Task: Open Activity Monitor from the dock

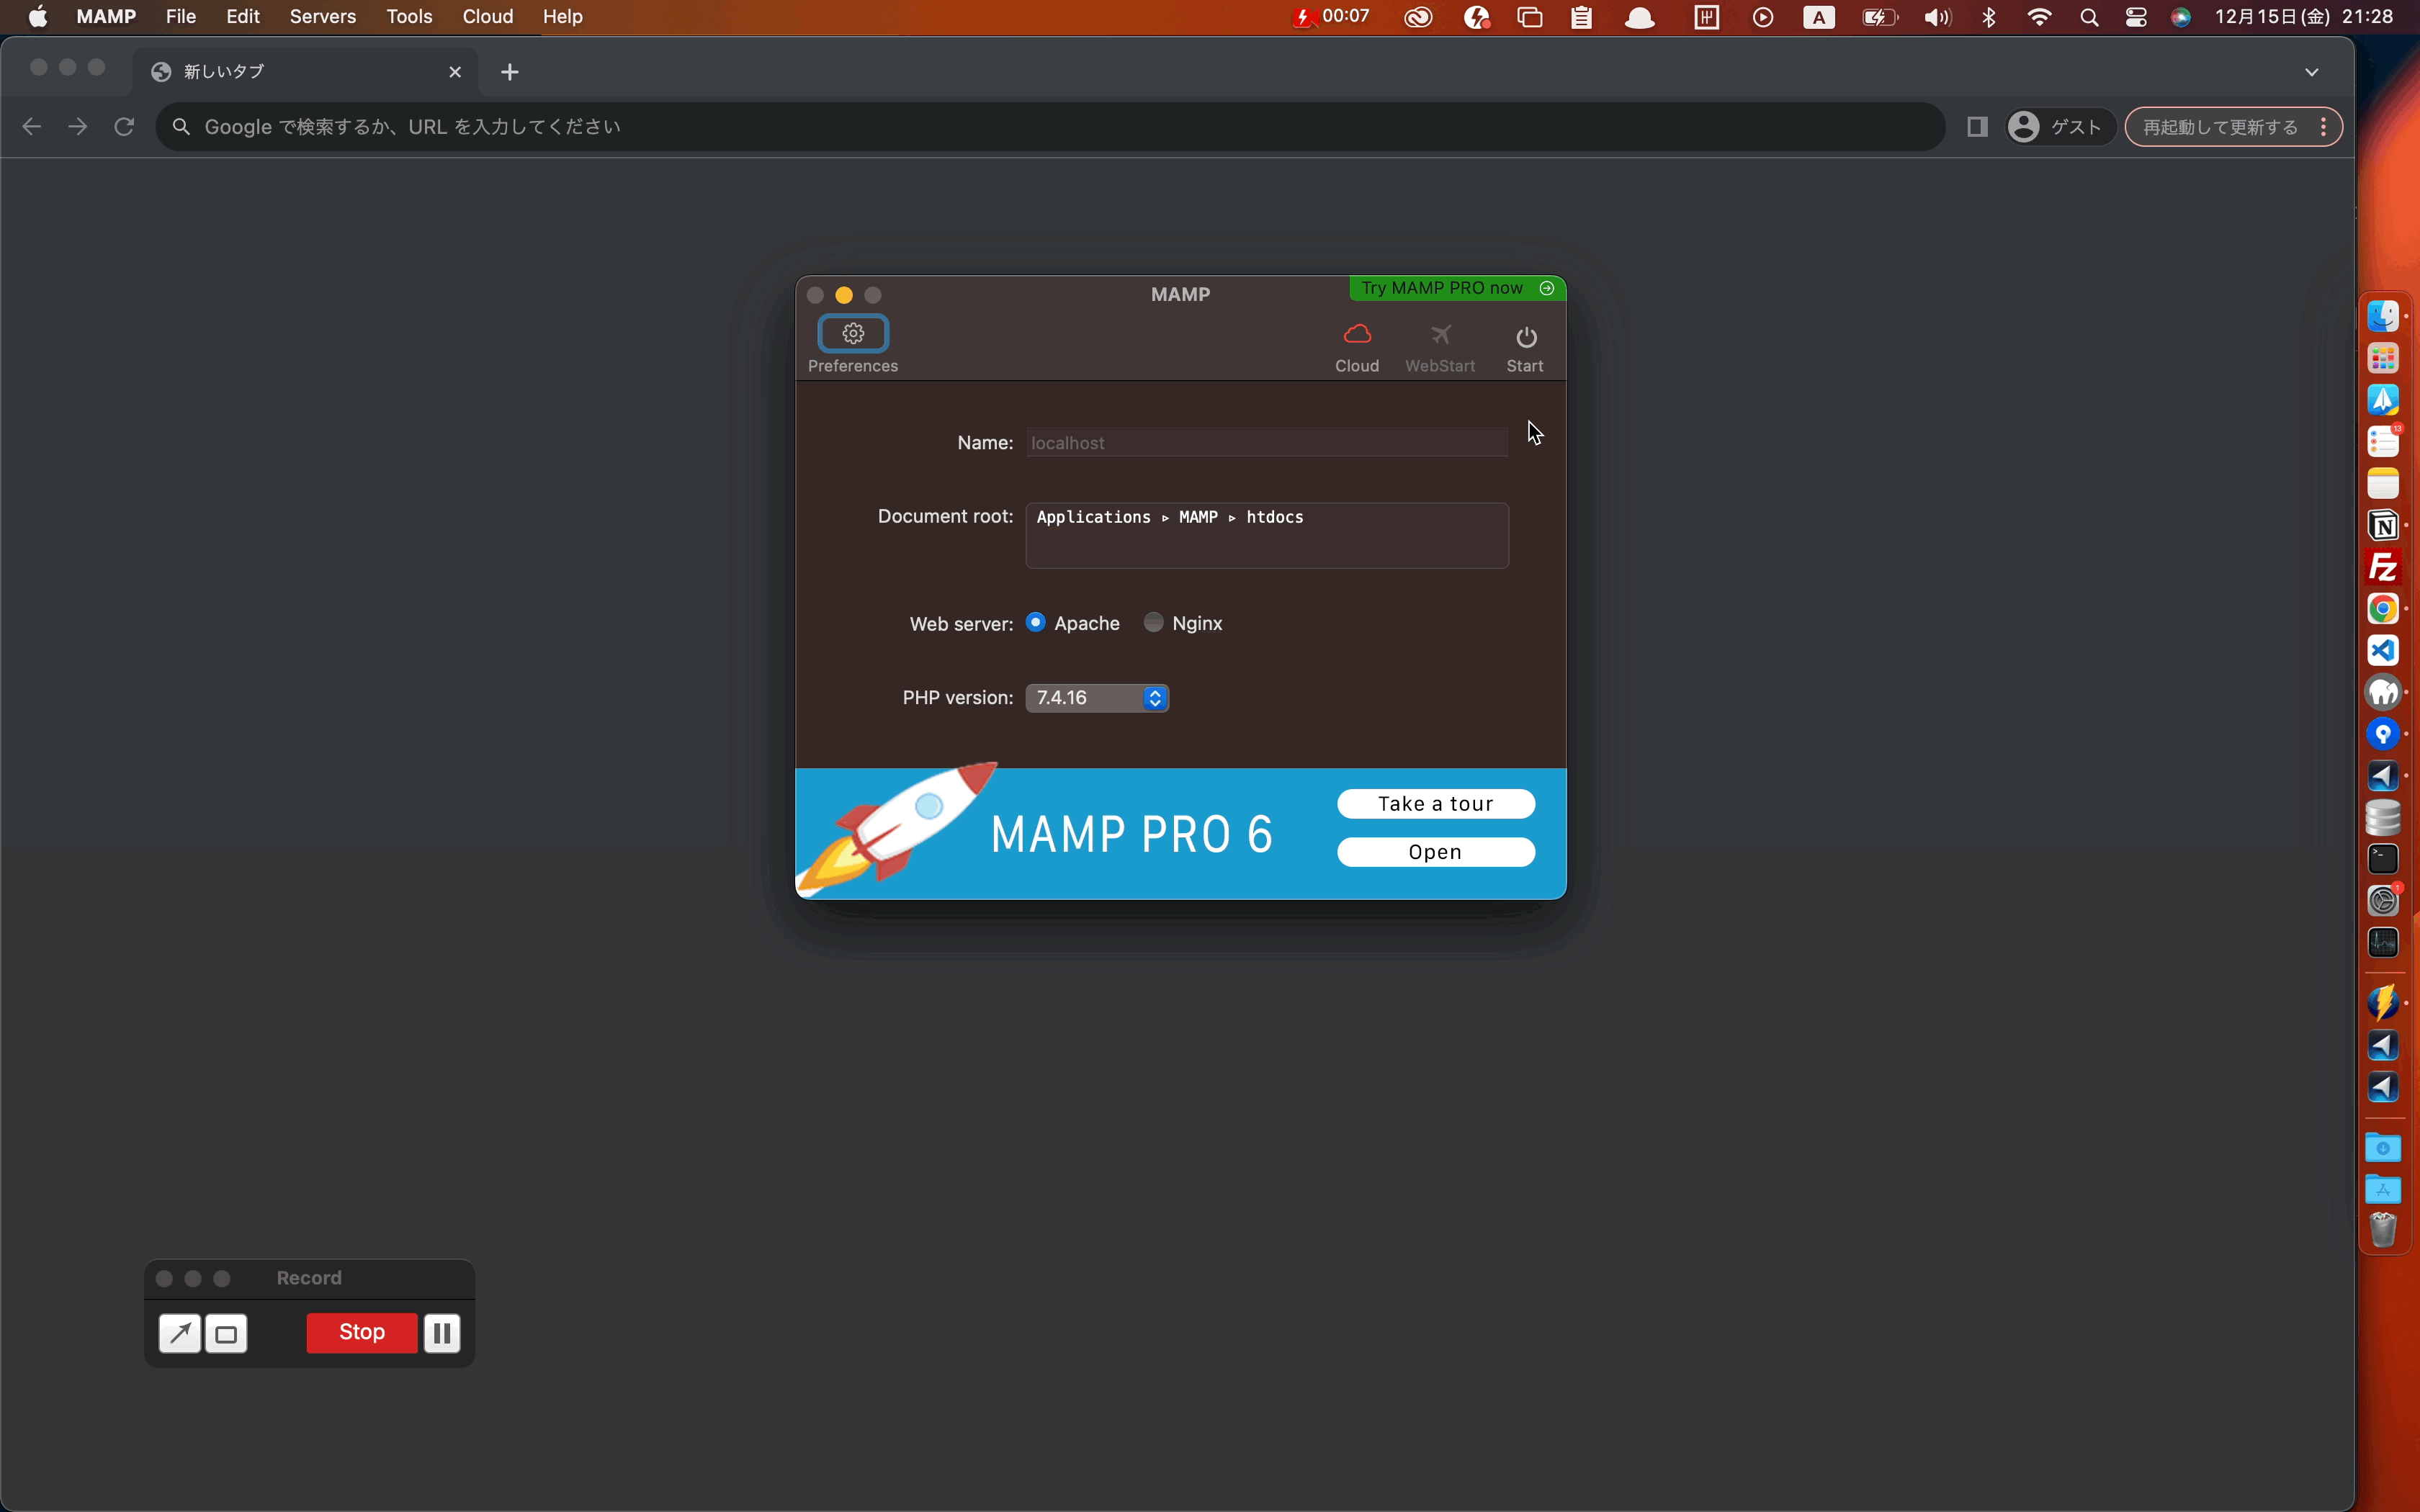Action: [2383, 943]
